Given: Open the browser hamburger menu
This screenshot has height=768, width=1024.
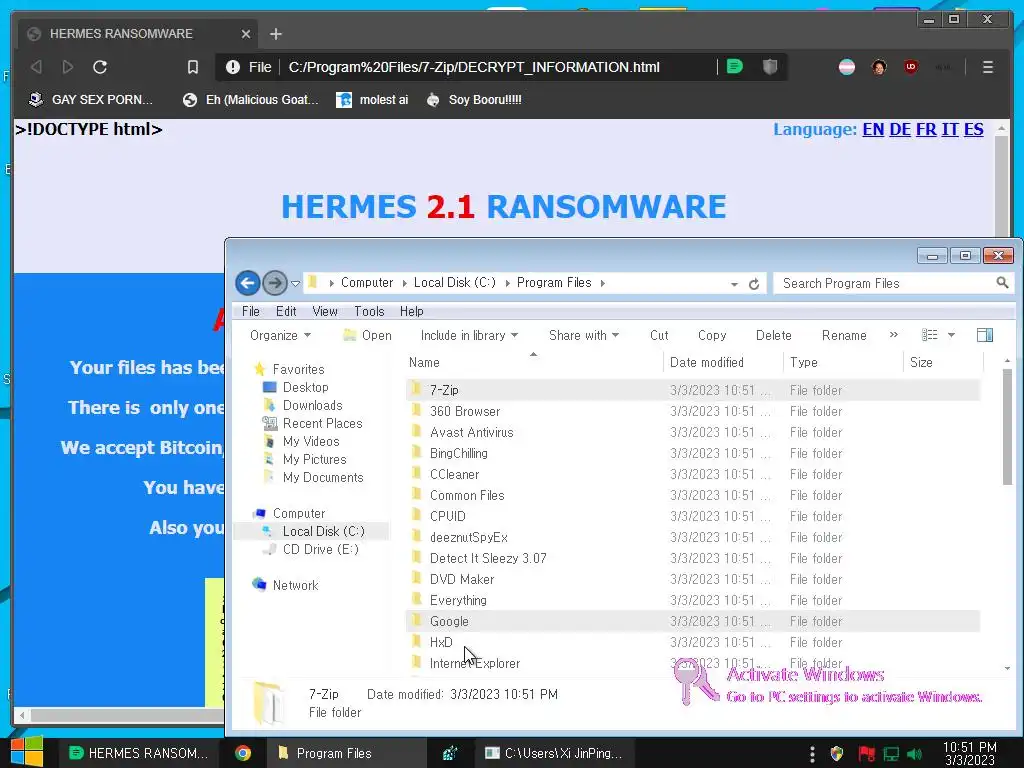Looking at the screenshot, I should coord(987,67).
